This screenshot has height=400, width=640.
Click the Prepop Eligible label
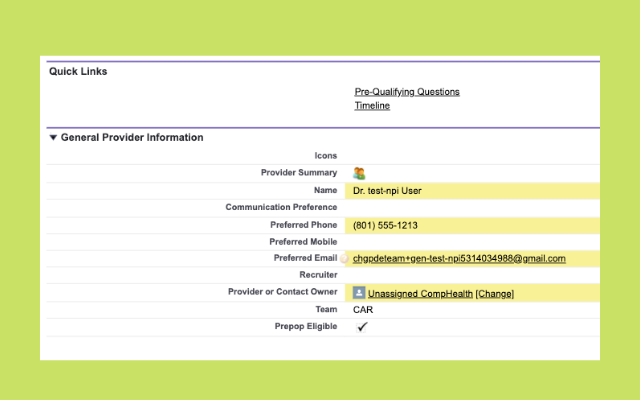(306, 327)
